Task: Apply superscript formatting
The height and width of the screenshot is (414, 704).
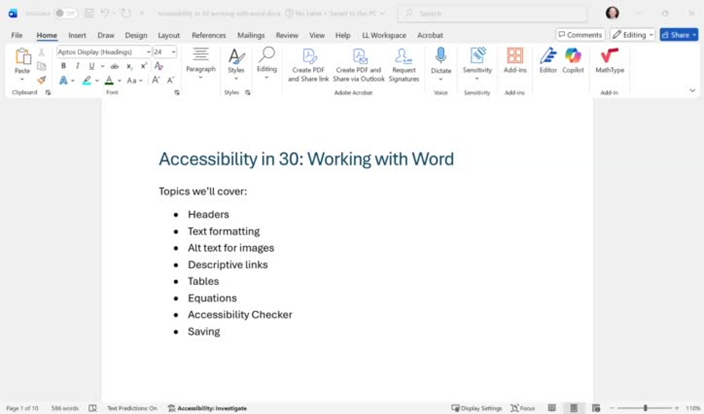Action: [x=144, y=66]
